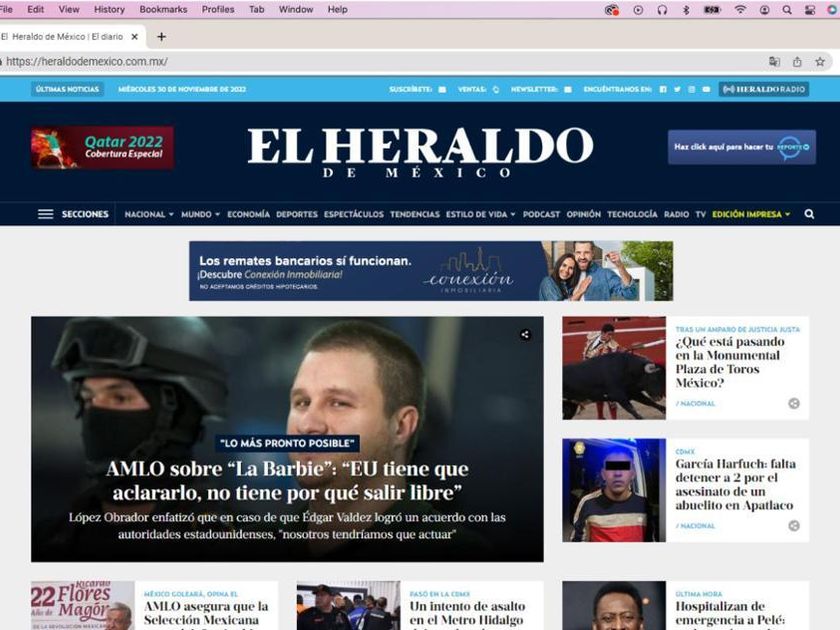Open the YouTube social icon in top bar
Viewport: 840px width, 630px height.
(706, 89)
